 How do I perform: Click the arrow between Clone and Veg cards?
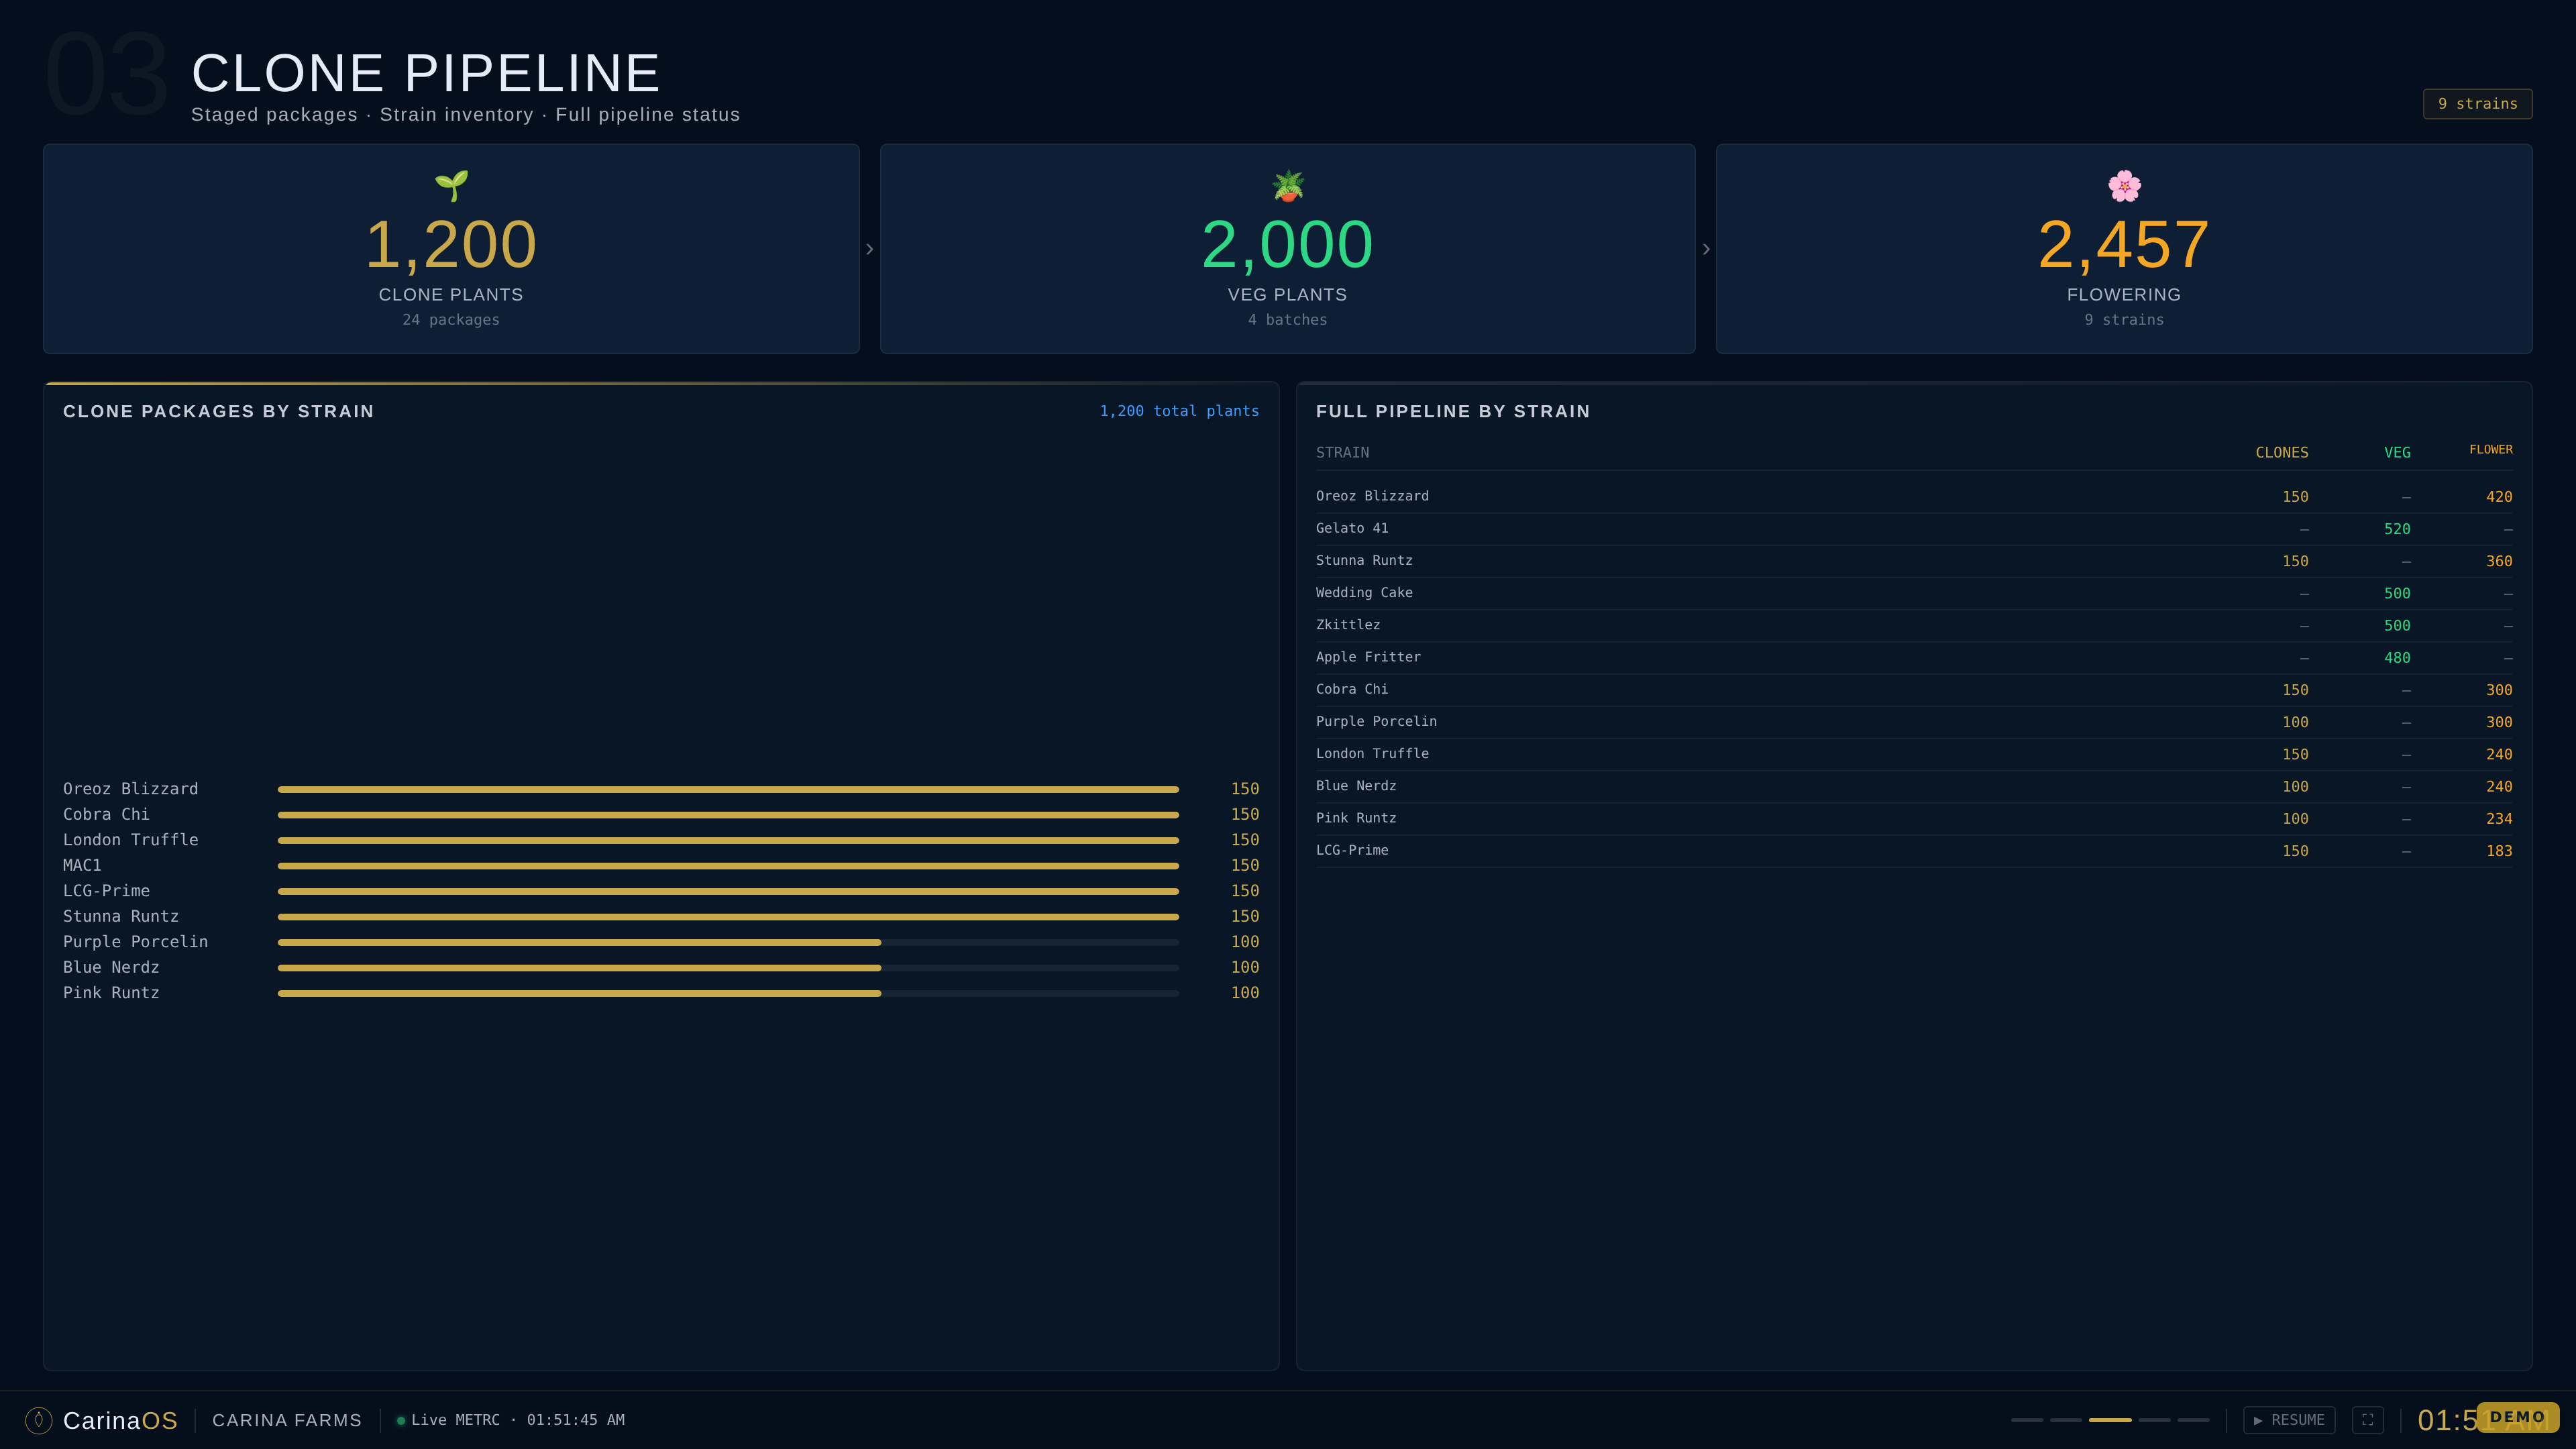click(870, 249)
